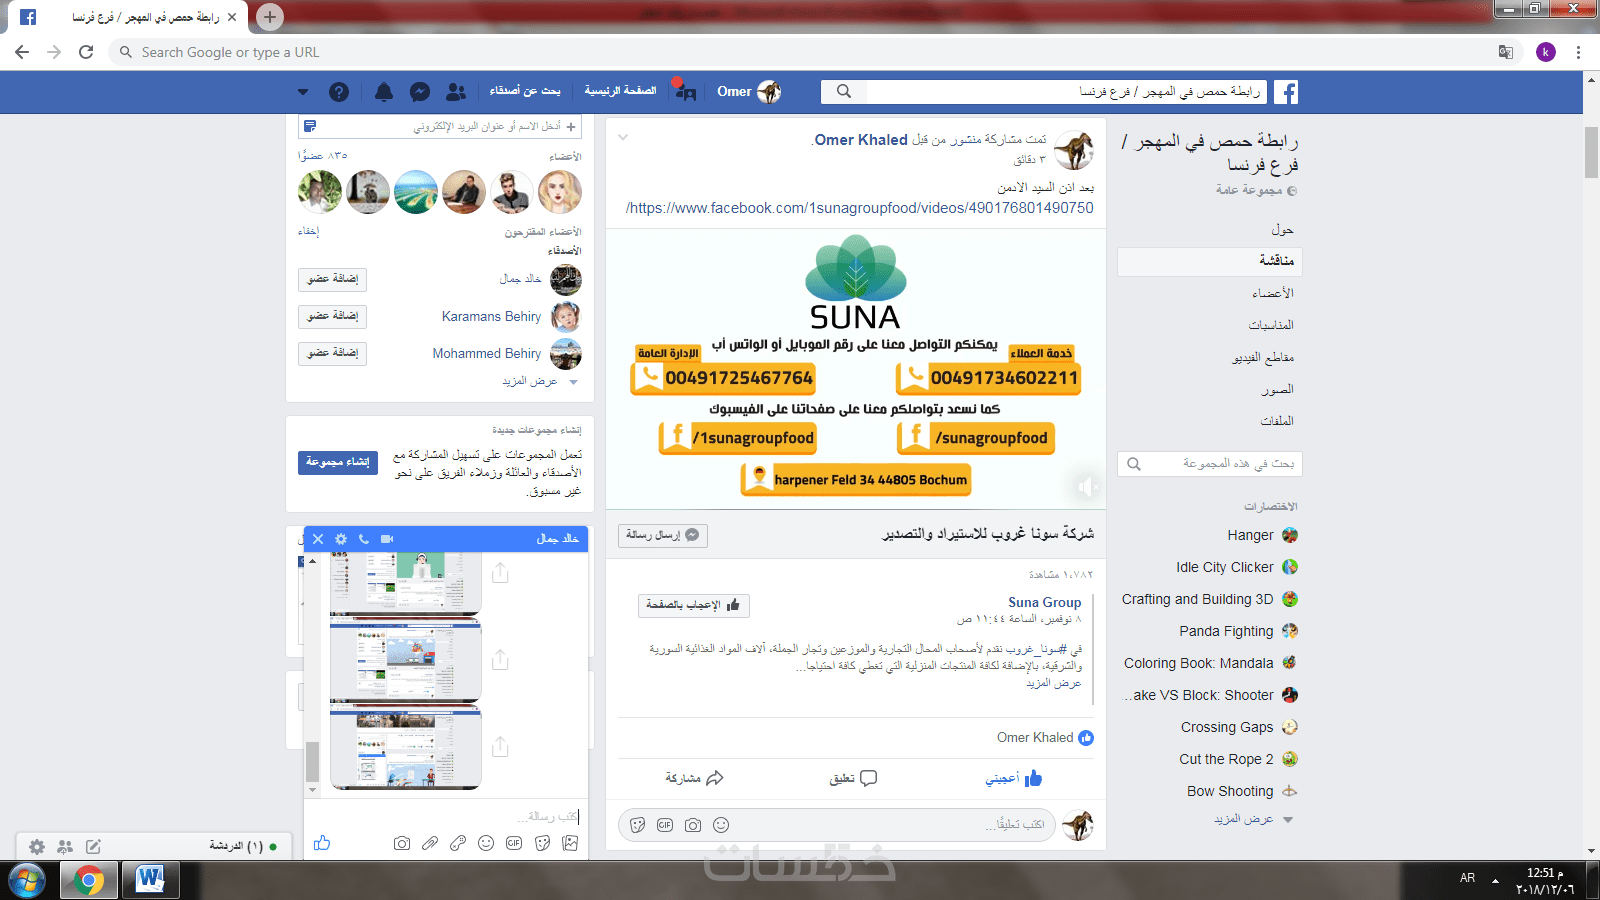Select المناسبات events tab in group menu
The width and height of the screenshot is (1600, 900).
1271,325
